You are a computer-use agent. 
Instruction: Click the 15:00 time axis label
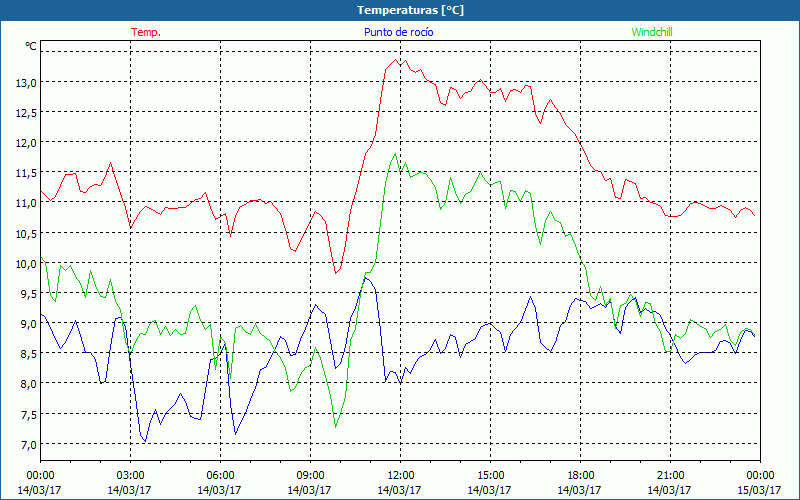click(x=490, y=476)
